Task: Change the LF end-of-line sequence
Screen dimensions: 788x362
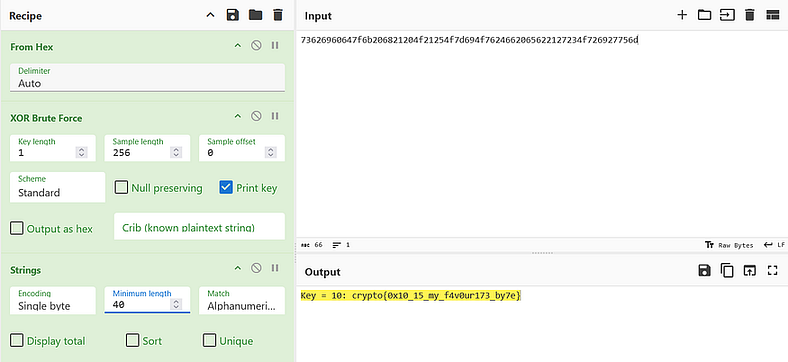Action: tap(774, 245)
